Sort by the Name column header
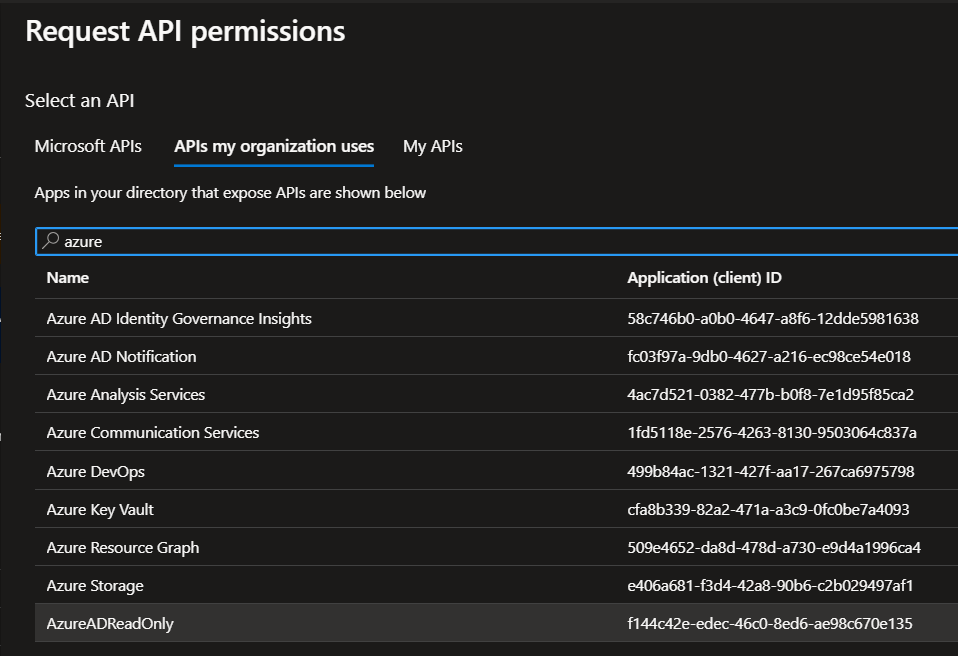Screen dimensions: 958x656 [x=68, y=278]
